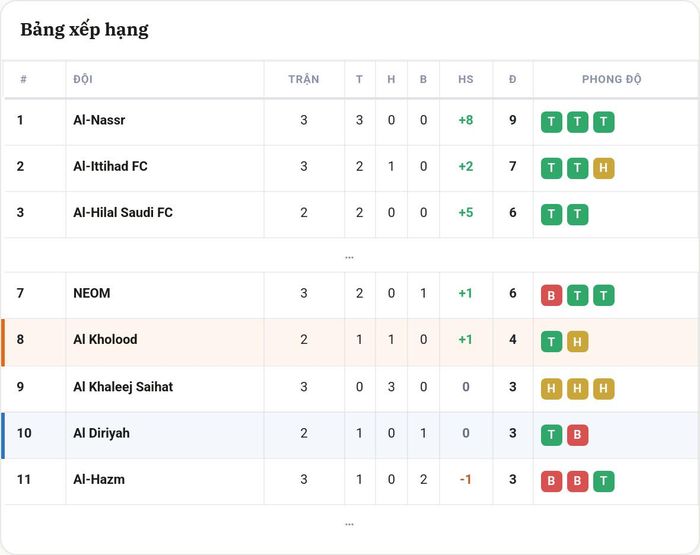Viewport: 700px width, 555px height.
Task: Click Al-Nassr's first green T form badge
Action: click(x=551, y=122)
